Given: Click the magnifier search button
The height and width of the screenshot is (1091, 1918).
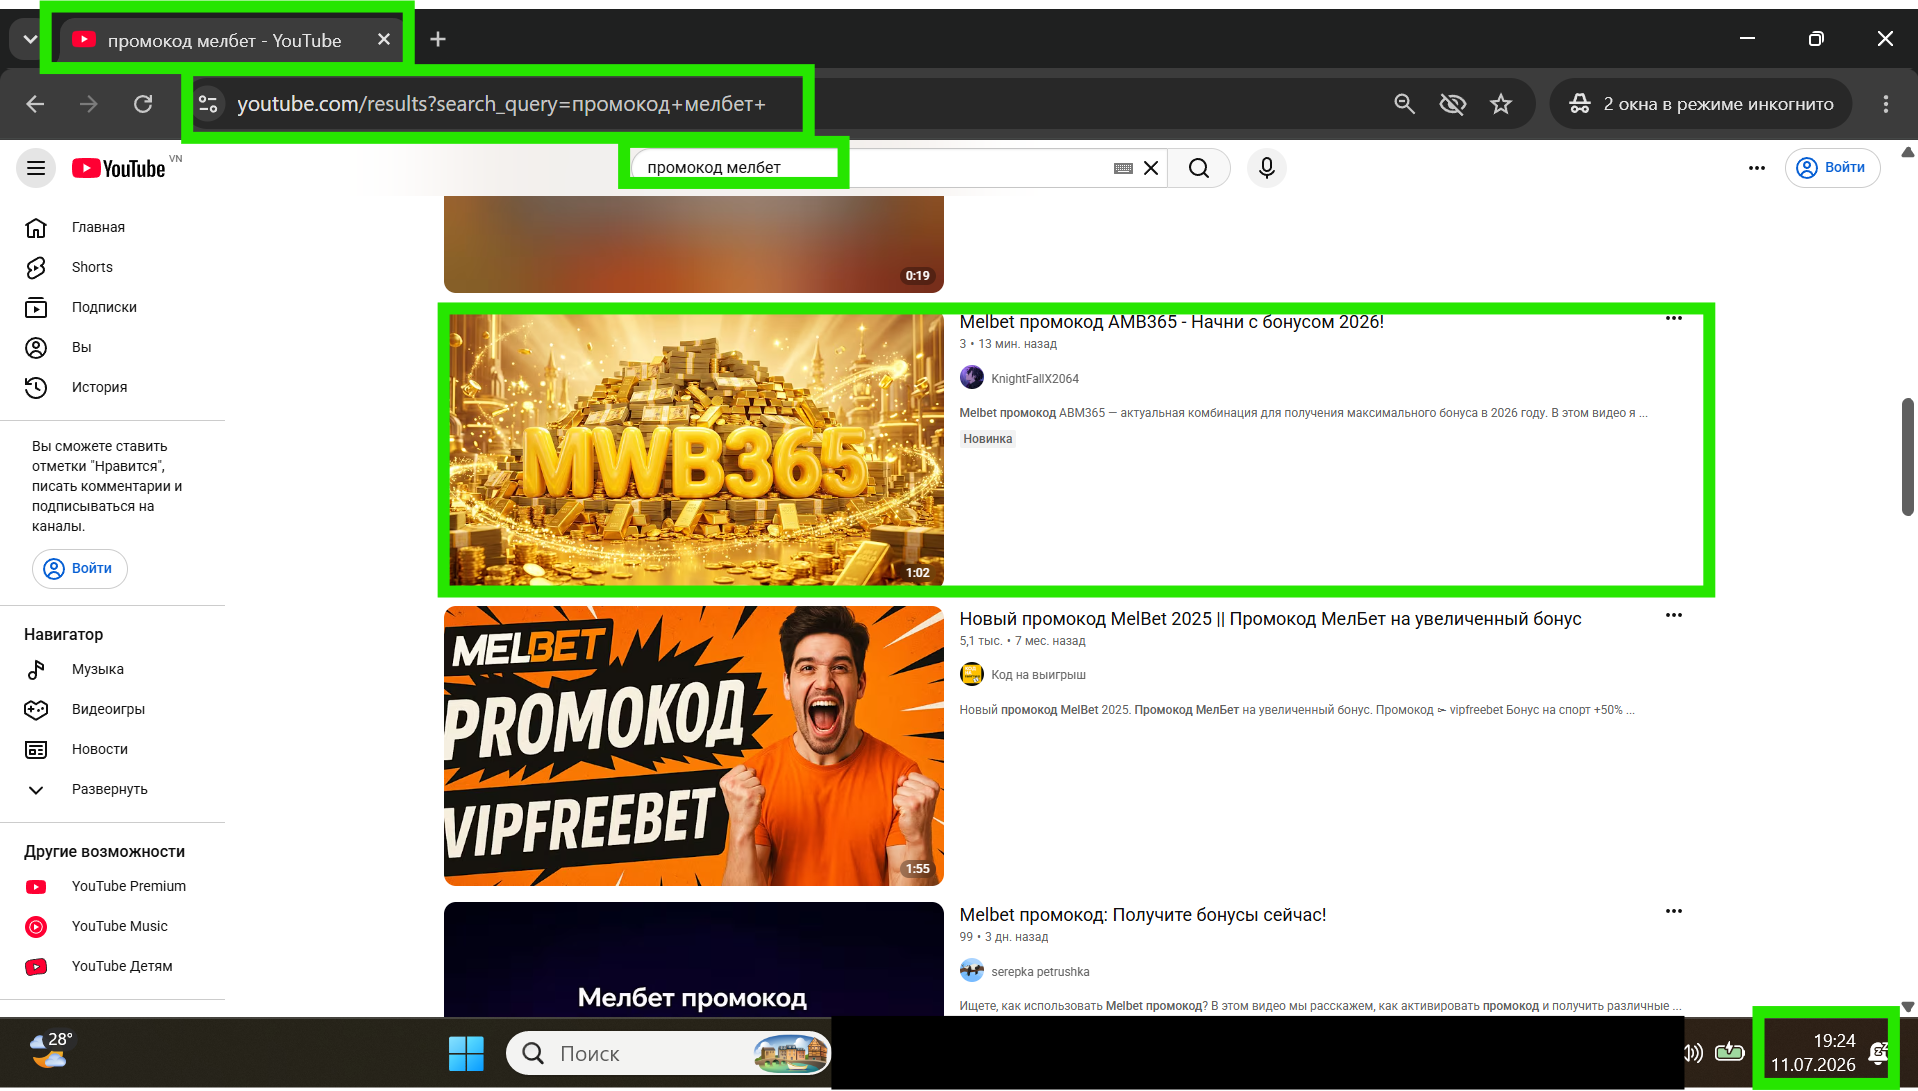Looking at the screenshot, I should (x=1199, y=168).
